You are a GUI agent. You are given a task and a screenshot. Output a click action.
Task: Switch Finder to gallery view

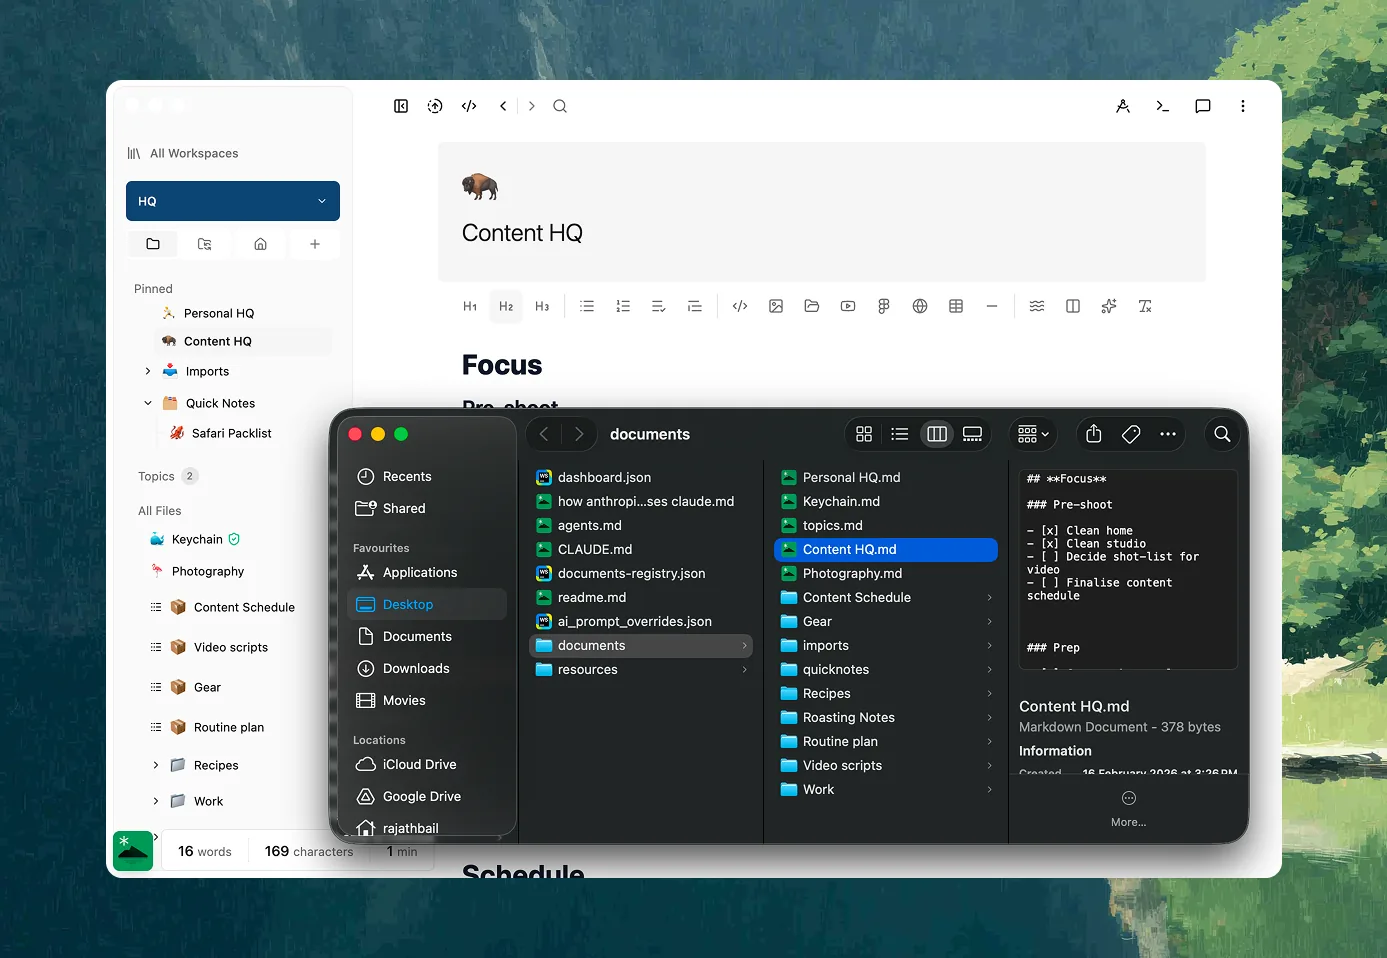click(973, 434)
